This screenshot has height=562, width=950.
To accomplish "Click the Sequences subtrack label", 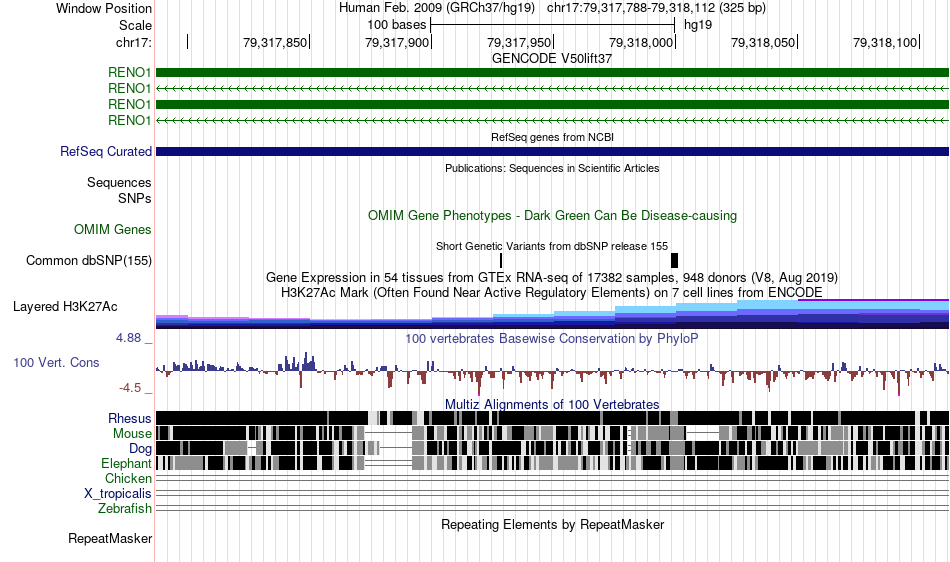I will [x=119, y=182].
